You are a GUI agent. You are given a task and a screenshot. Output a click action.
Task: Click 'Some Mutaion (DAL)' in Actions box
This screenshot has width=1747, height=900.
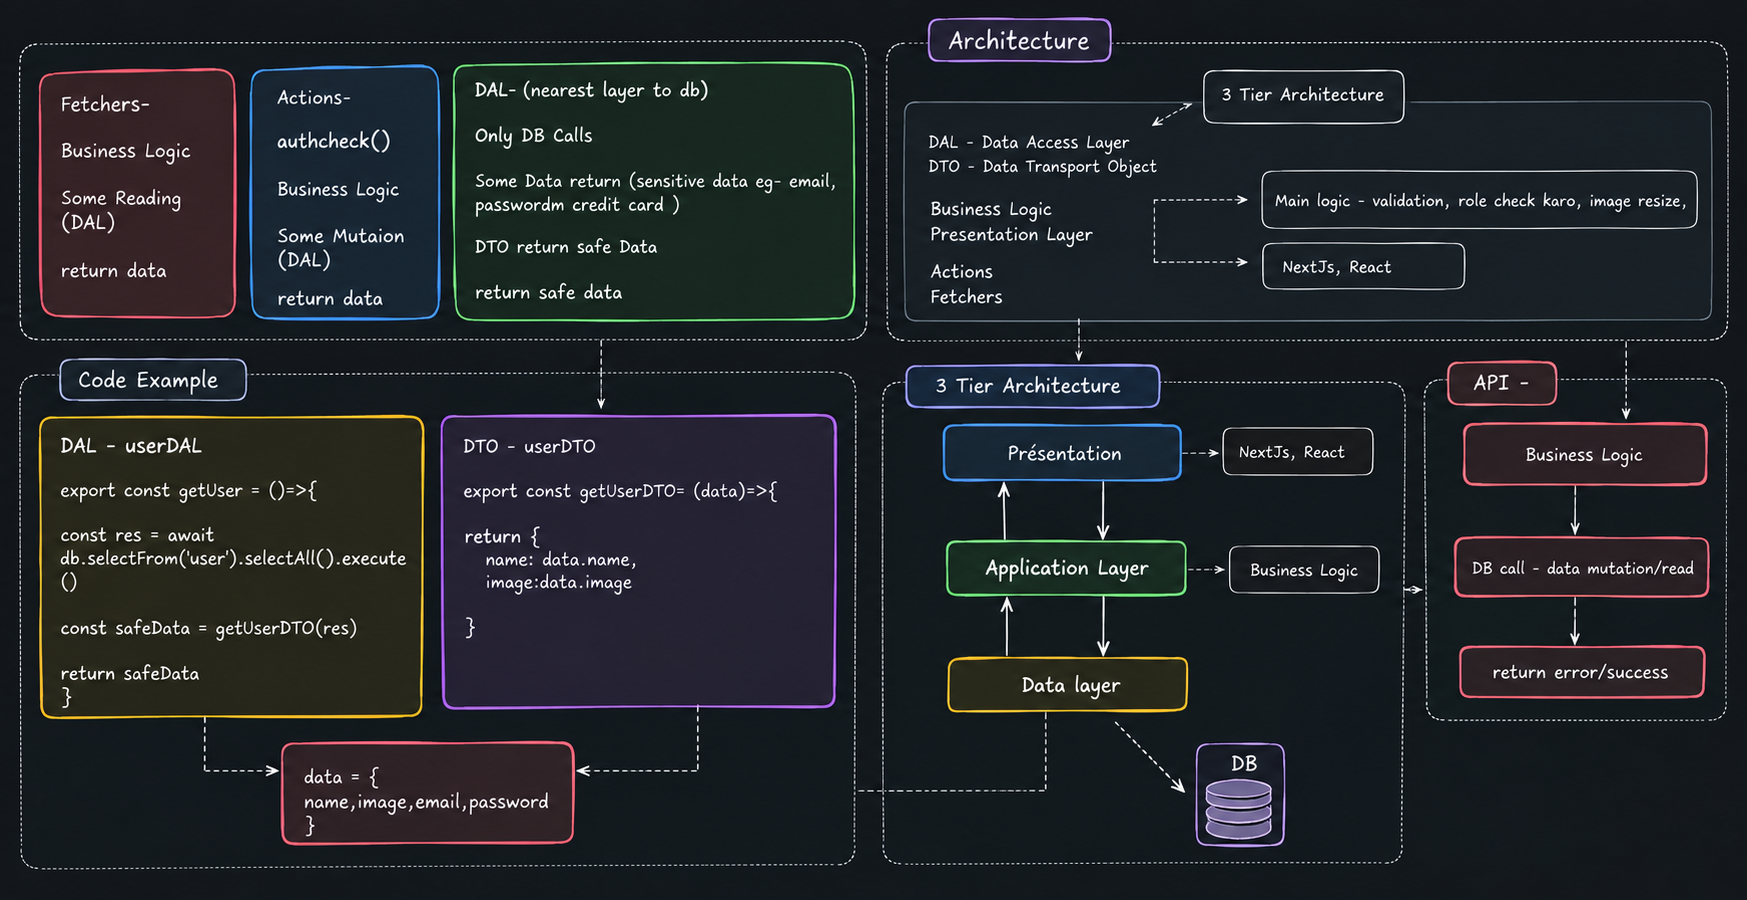click(x=340, y=248)
